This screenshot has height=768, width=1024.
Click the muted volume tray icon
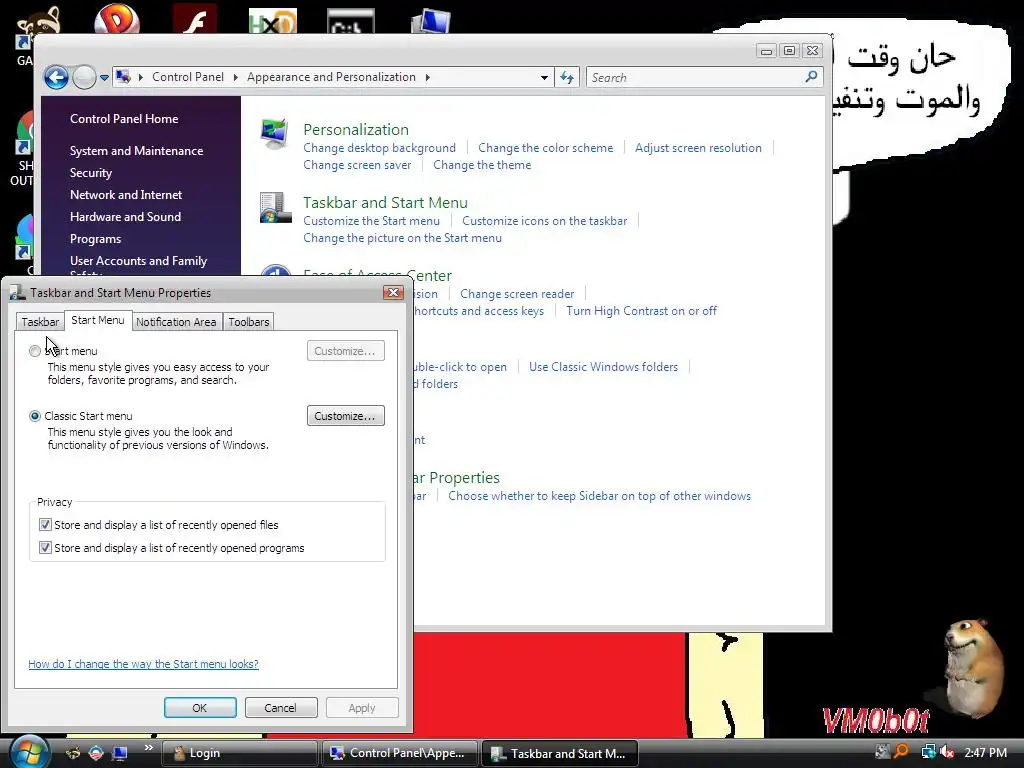click(x=947, y=752)
